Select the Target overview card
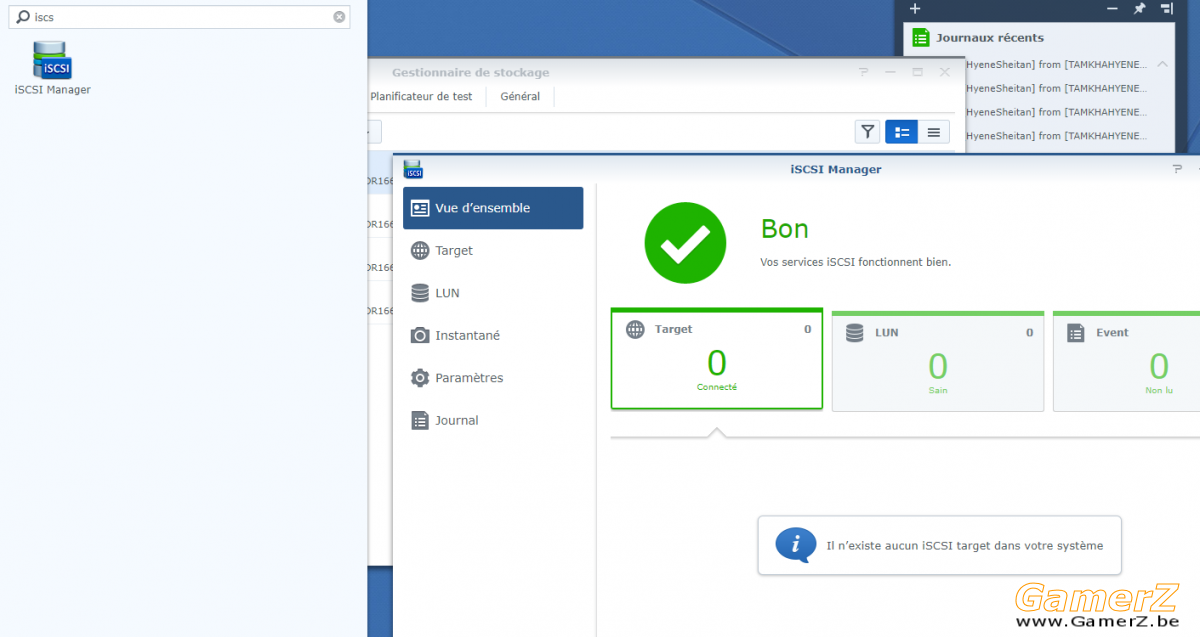This screenshot has width=1200, height=637. tap(717, 359)
